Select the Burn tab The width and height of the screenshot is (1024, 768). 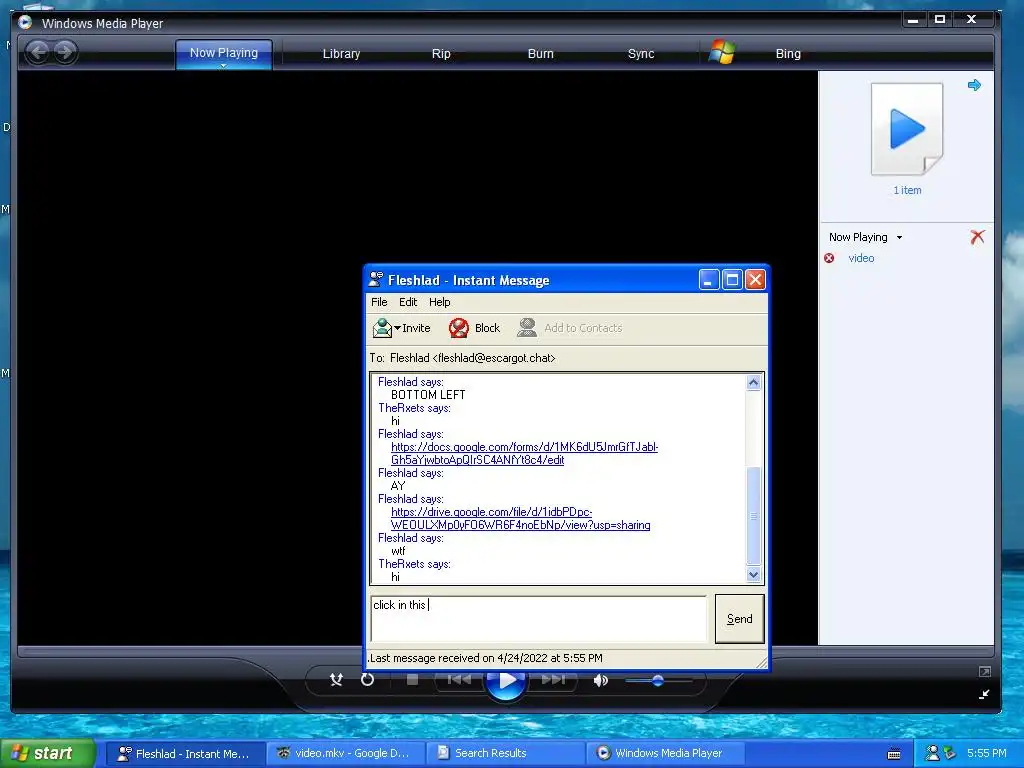pyautogui.click(x=540, y=54)
